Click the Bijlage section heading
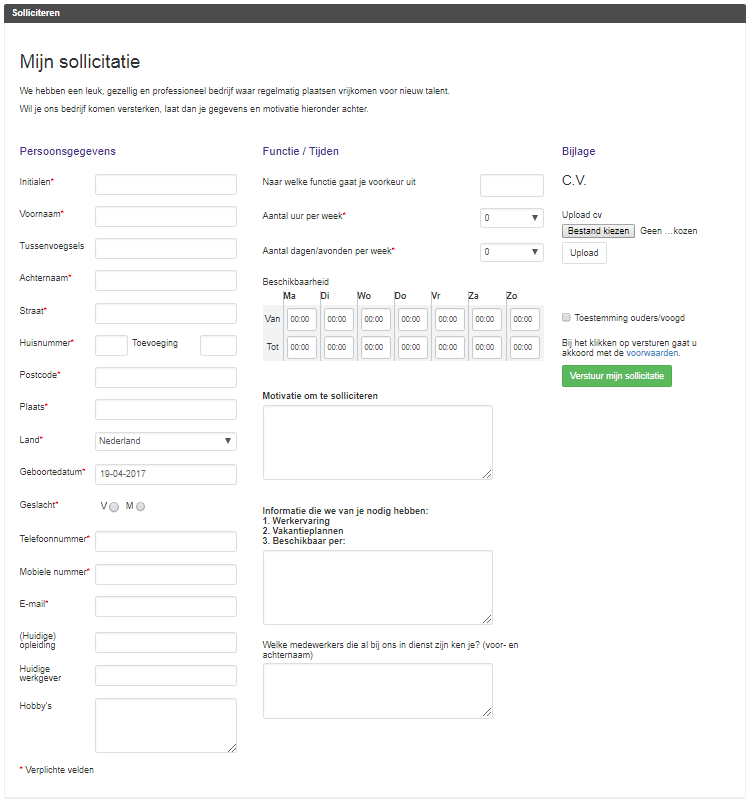 (579, 151)
